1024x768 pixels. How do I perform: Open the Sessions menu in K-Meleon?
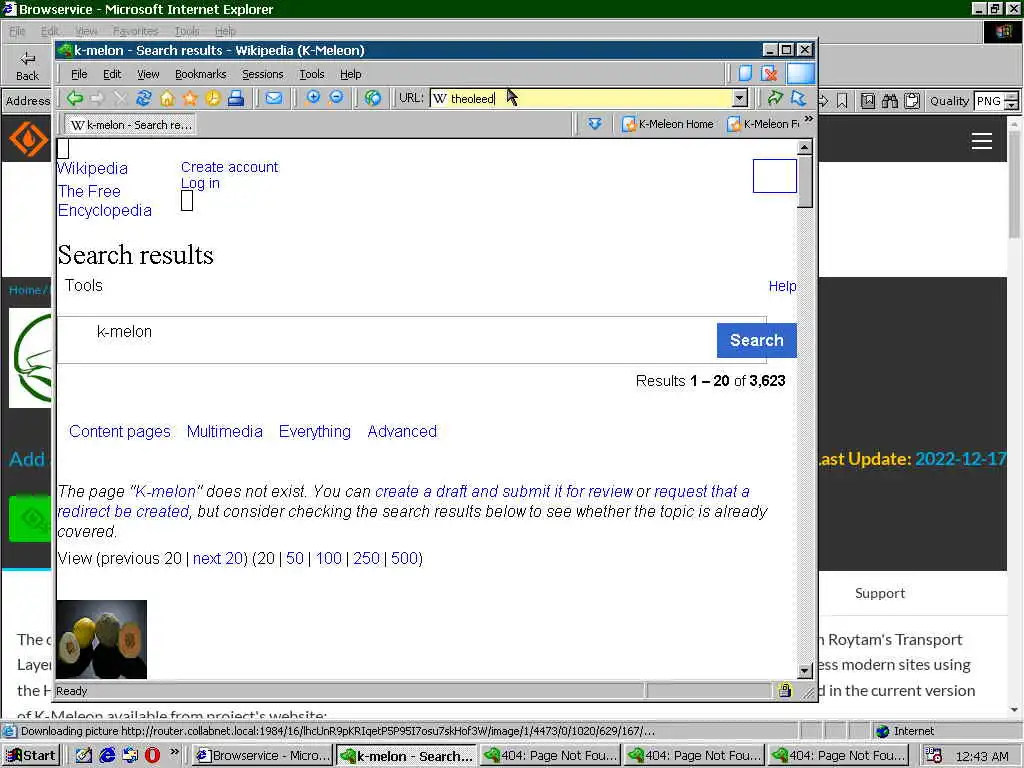coord(263,74)
